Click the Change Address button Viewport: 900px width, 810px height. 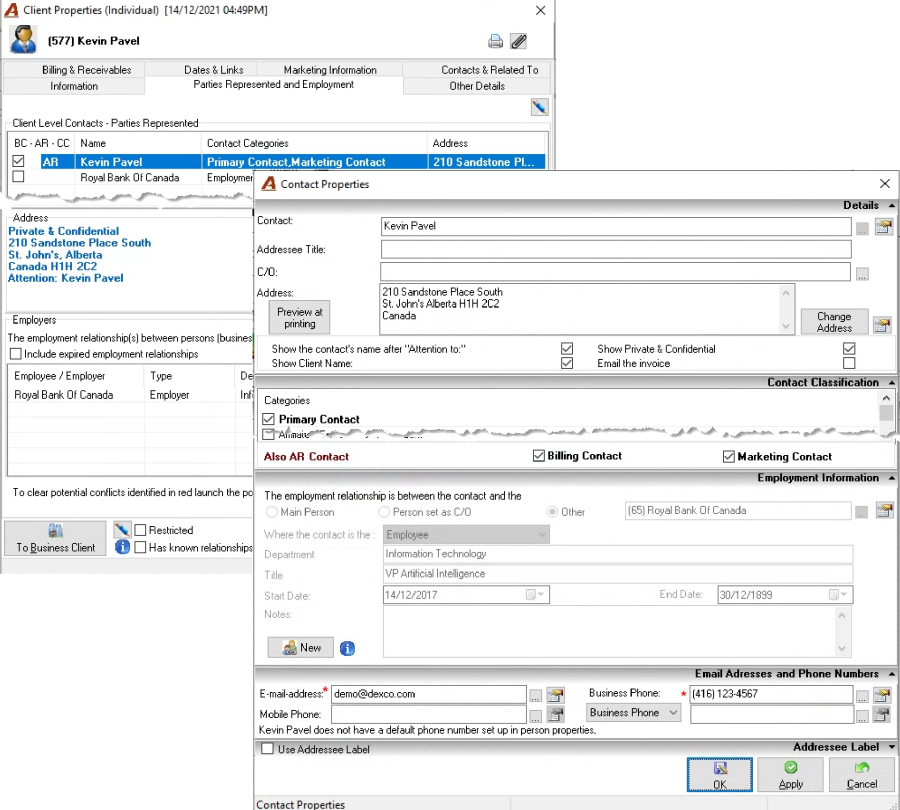(834, 322)
